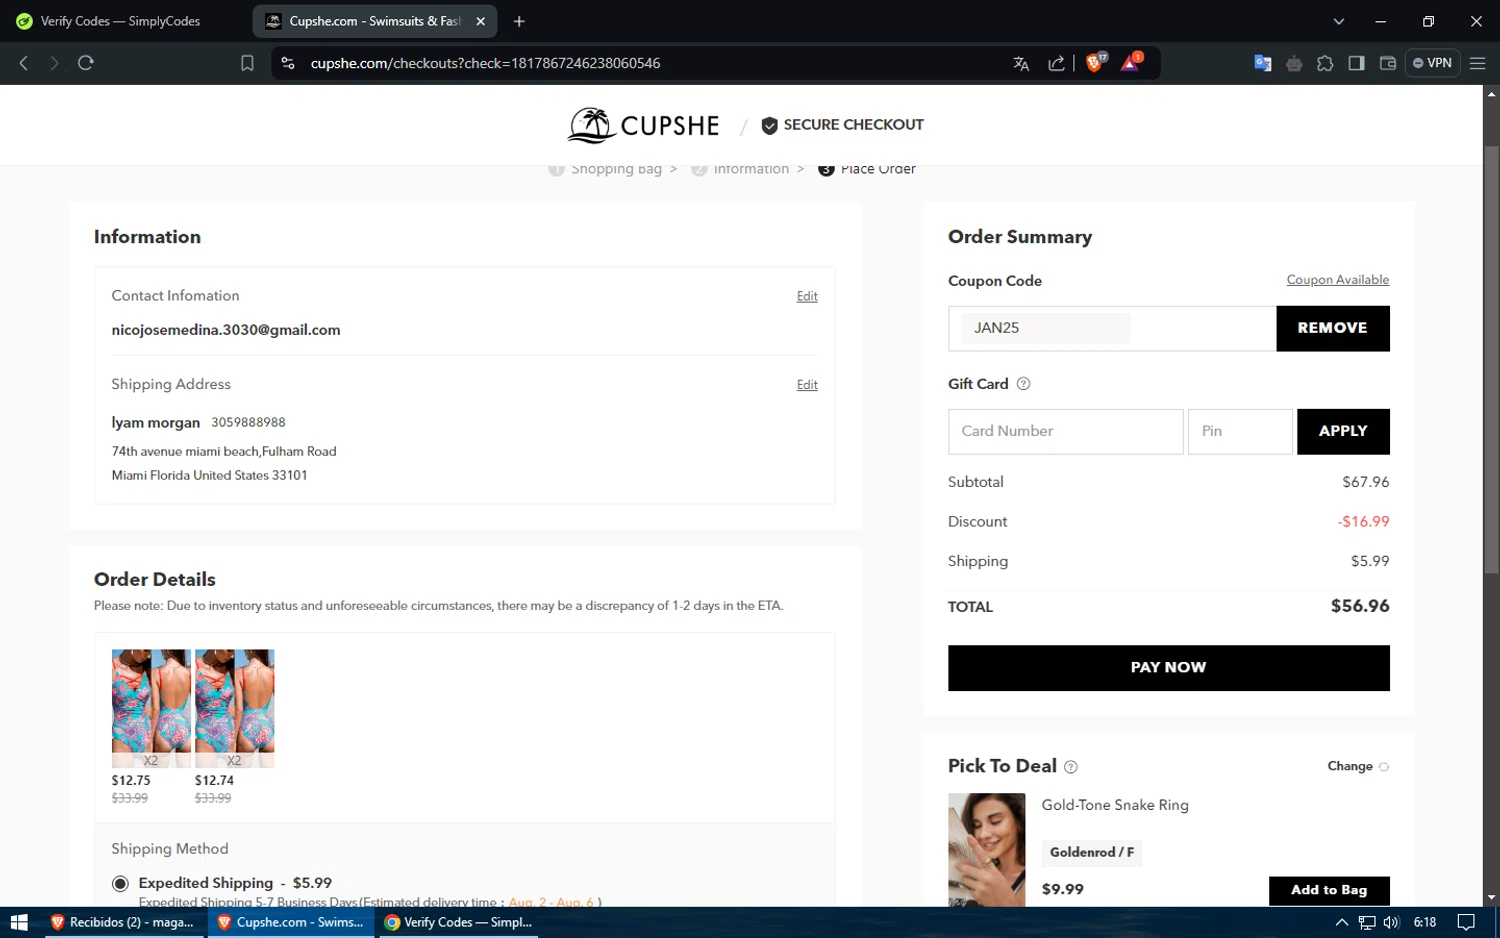Share this page icon
This screenshot has height=938, width=1500.
pyautogui.click(x=1056, y=63)
